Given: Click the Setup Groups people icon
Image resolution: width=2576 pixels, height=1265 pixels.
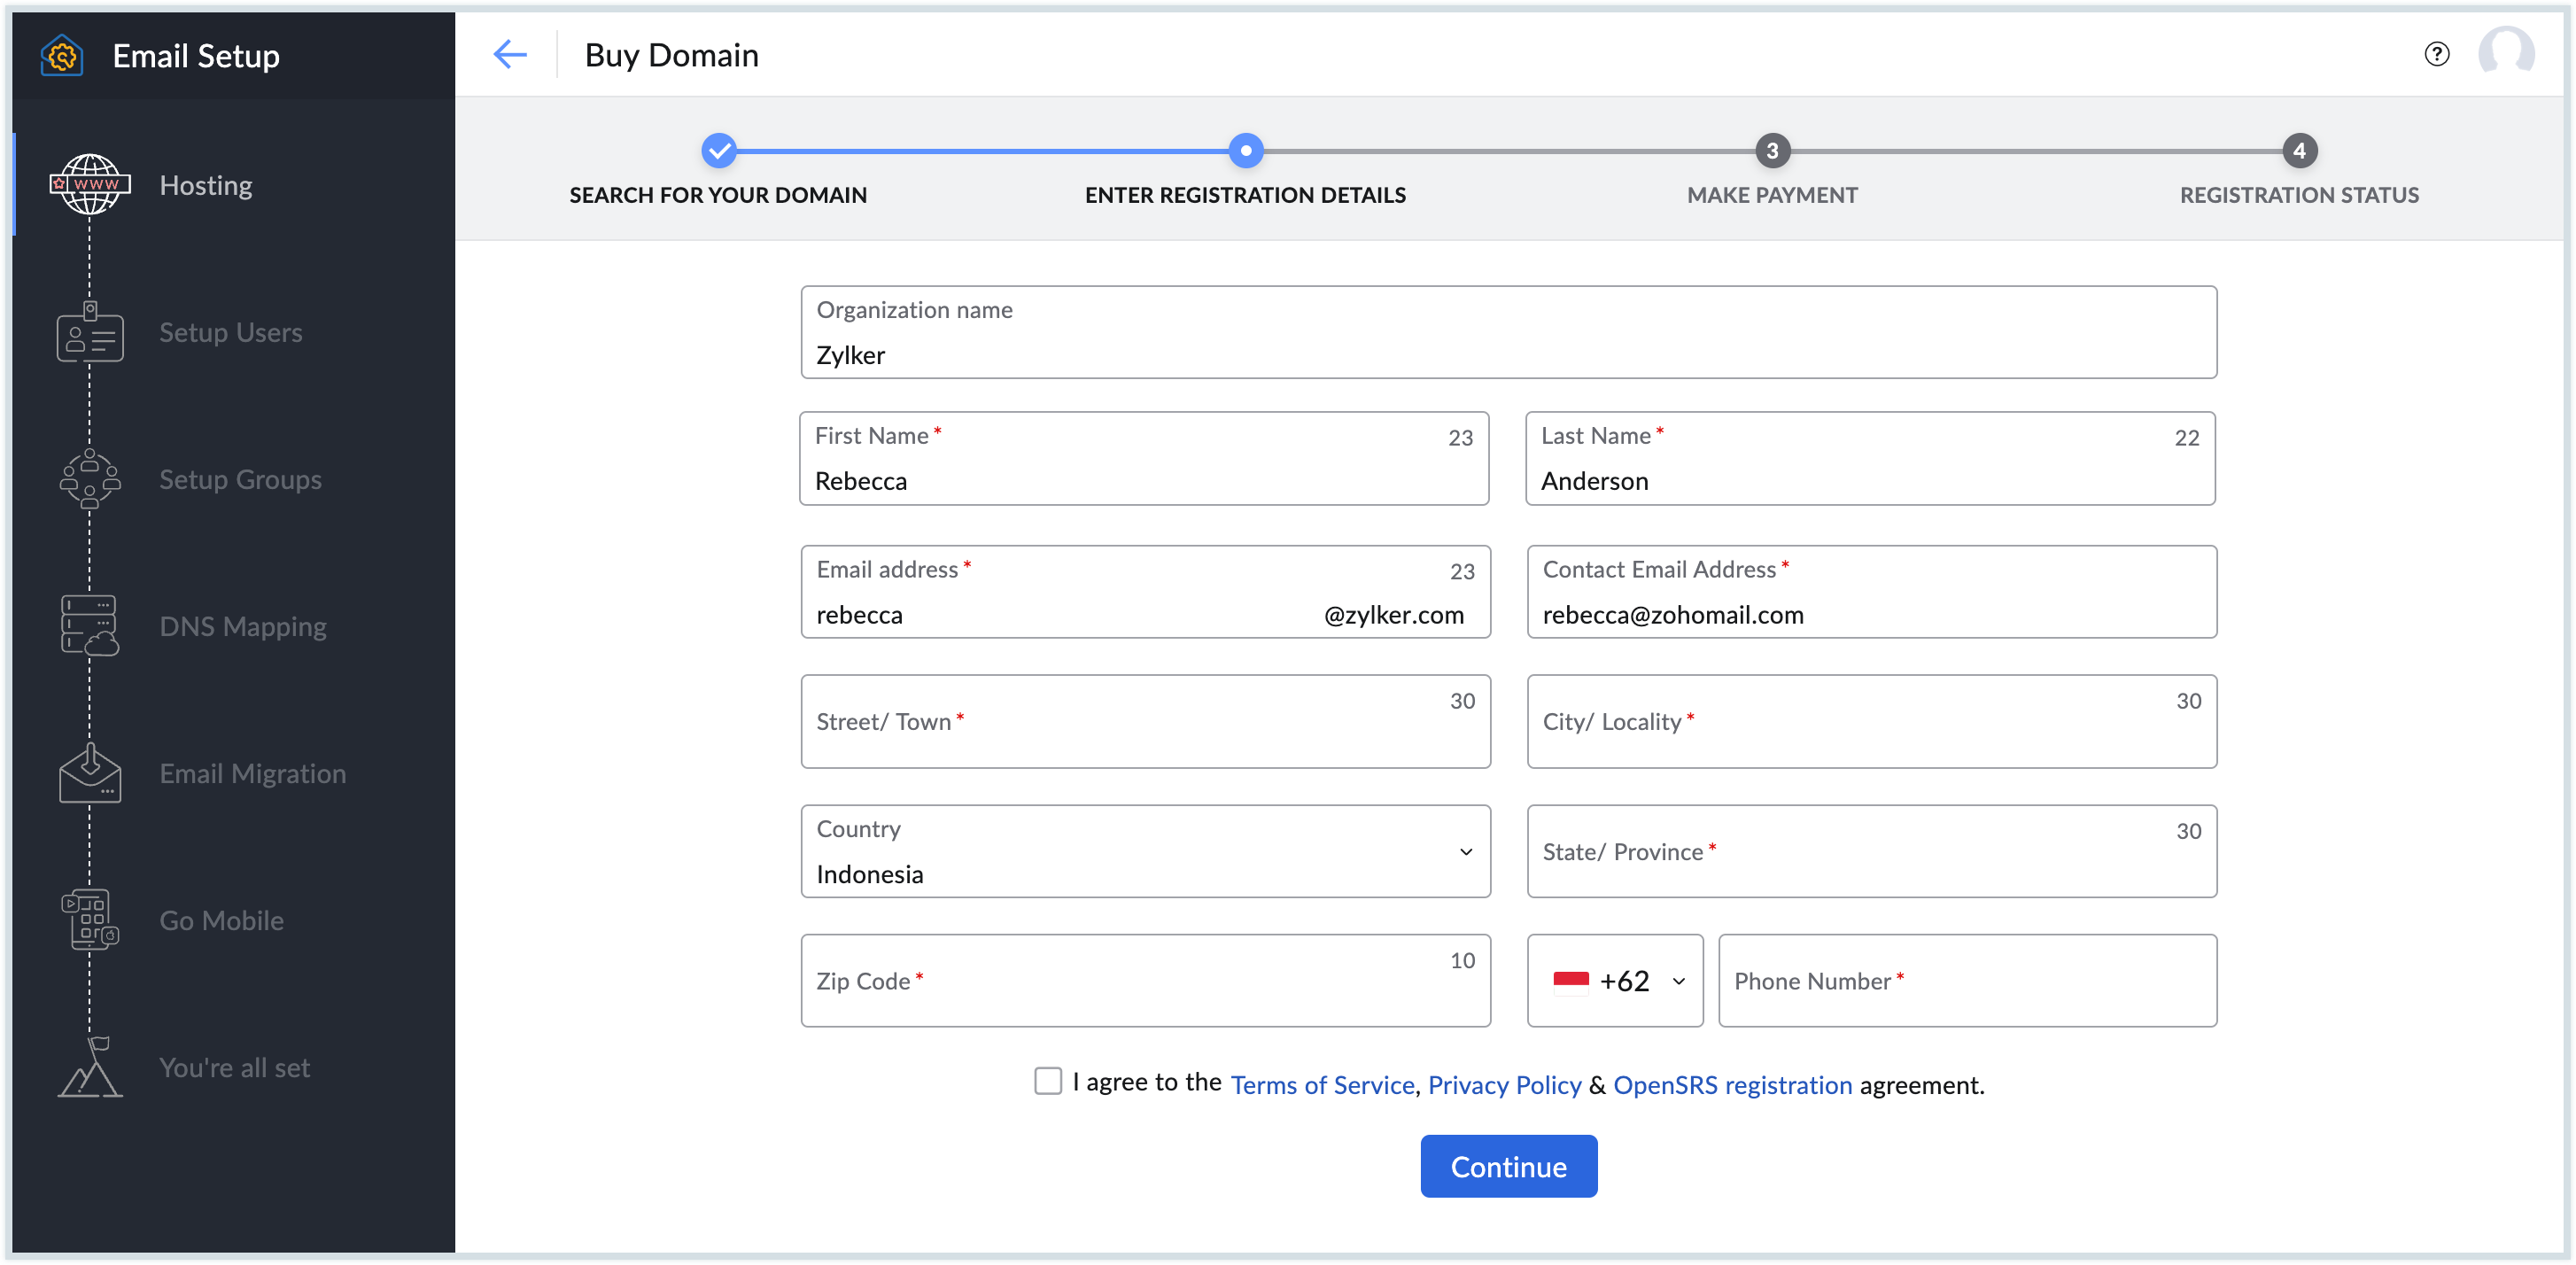Looking at the screenshot, I should tap(90, 479).
